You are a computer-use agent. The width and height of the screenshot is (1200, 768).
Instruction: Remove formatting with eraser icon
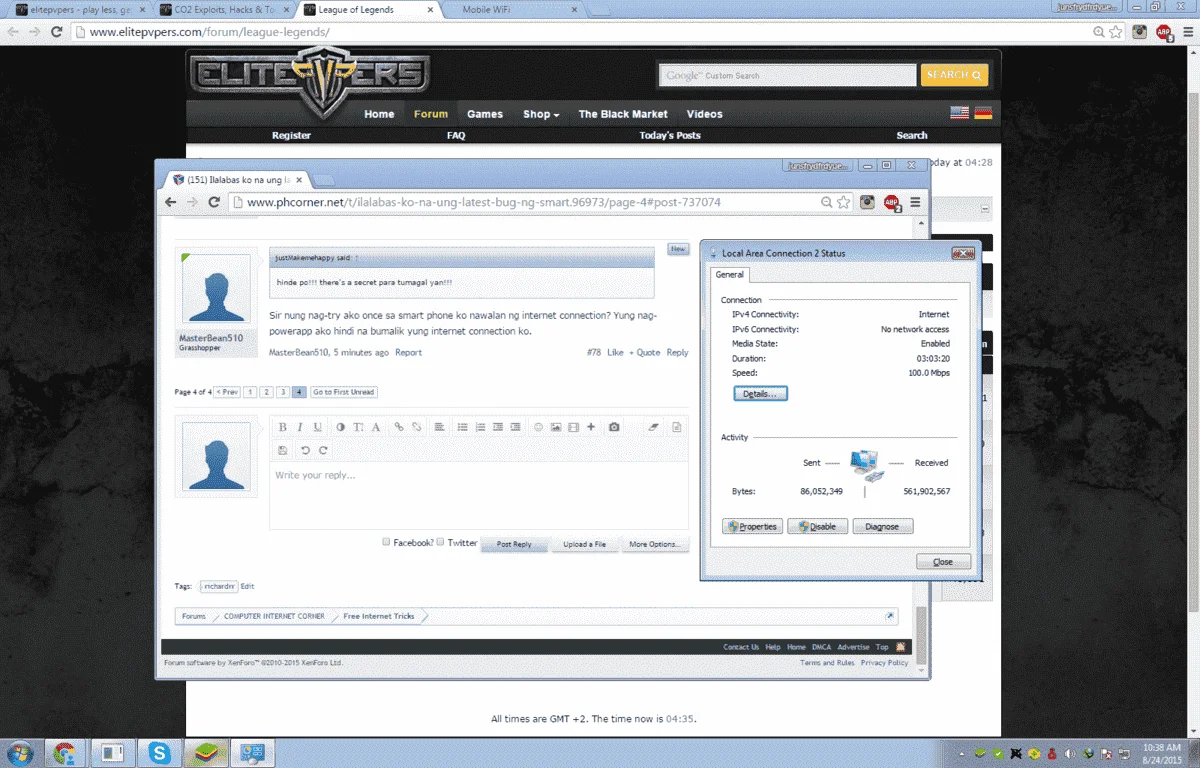[x=654, y=427]
